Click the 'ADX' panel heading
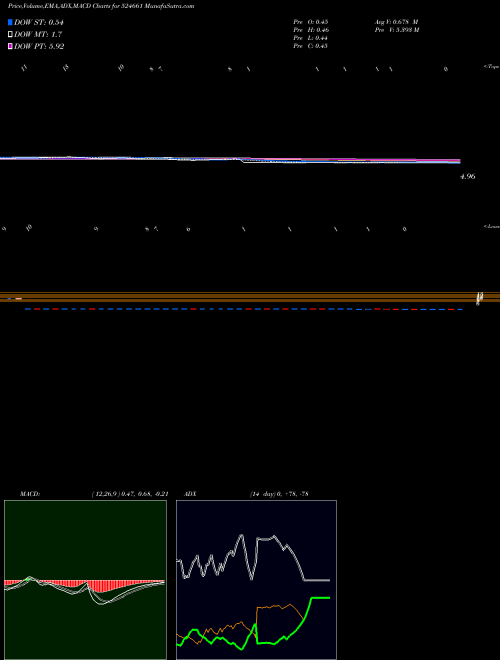 click(x=190, y=493)
